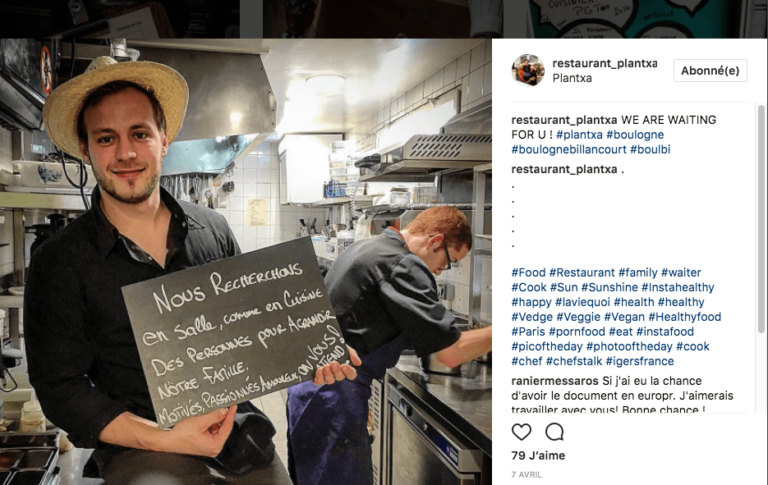Open the #Instahealthy hashtag
768x485 pixels.
[x=678, y=288]
